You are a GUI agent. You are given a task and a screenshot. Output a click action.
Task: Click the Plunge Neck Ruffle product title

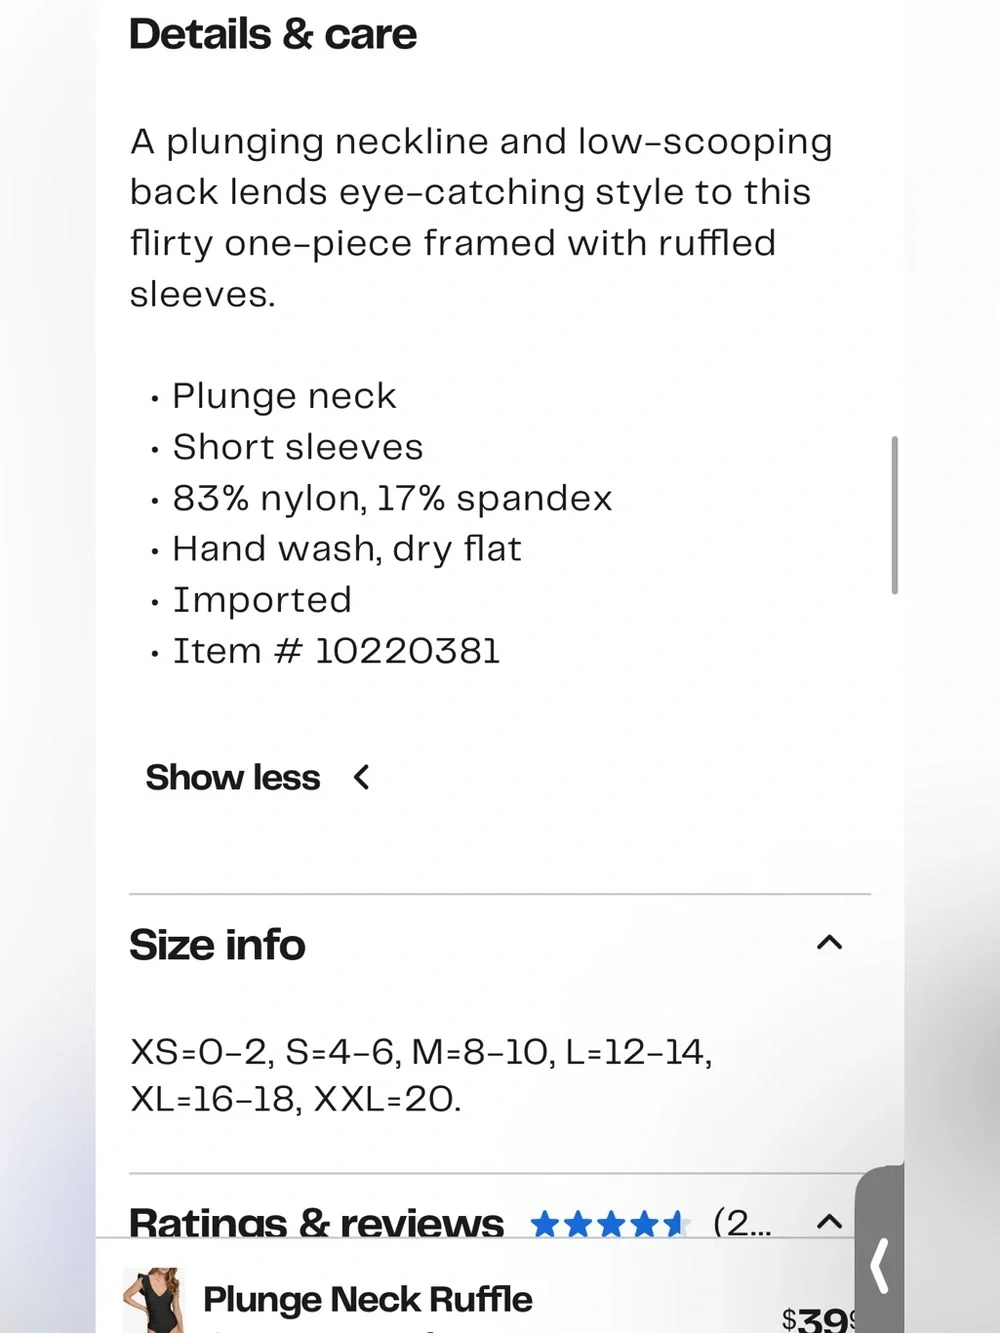tap(367, 1299)
